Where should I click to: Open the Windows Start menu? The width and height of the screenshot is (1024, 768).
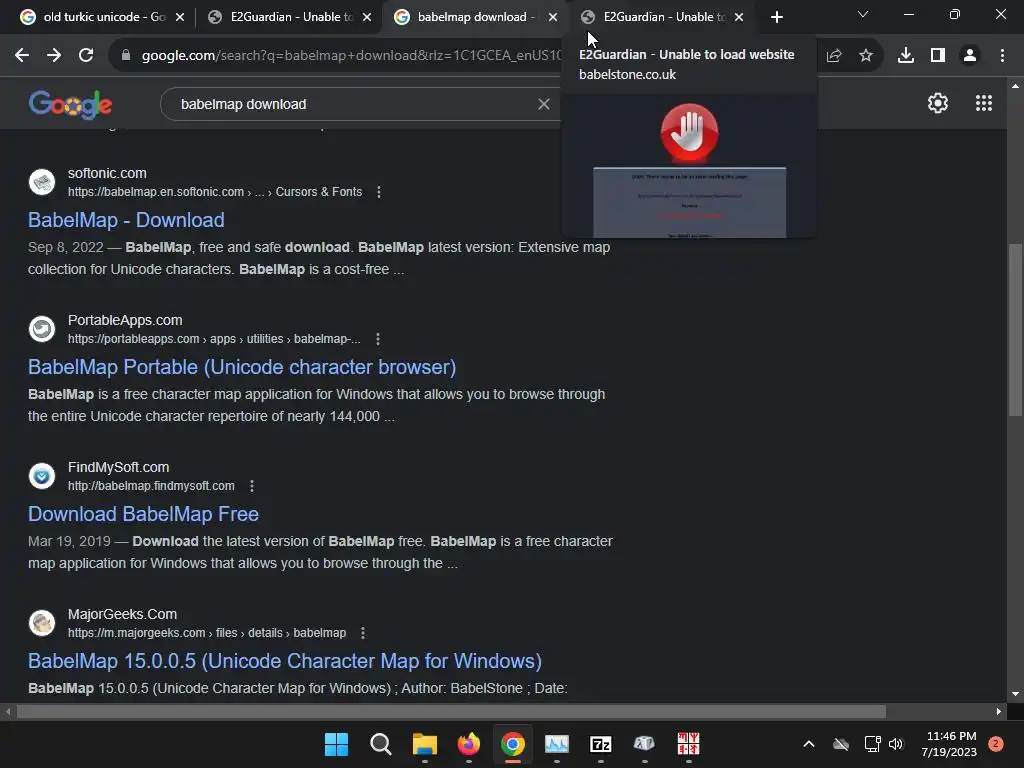(336, 744)
